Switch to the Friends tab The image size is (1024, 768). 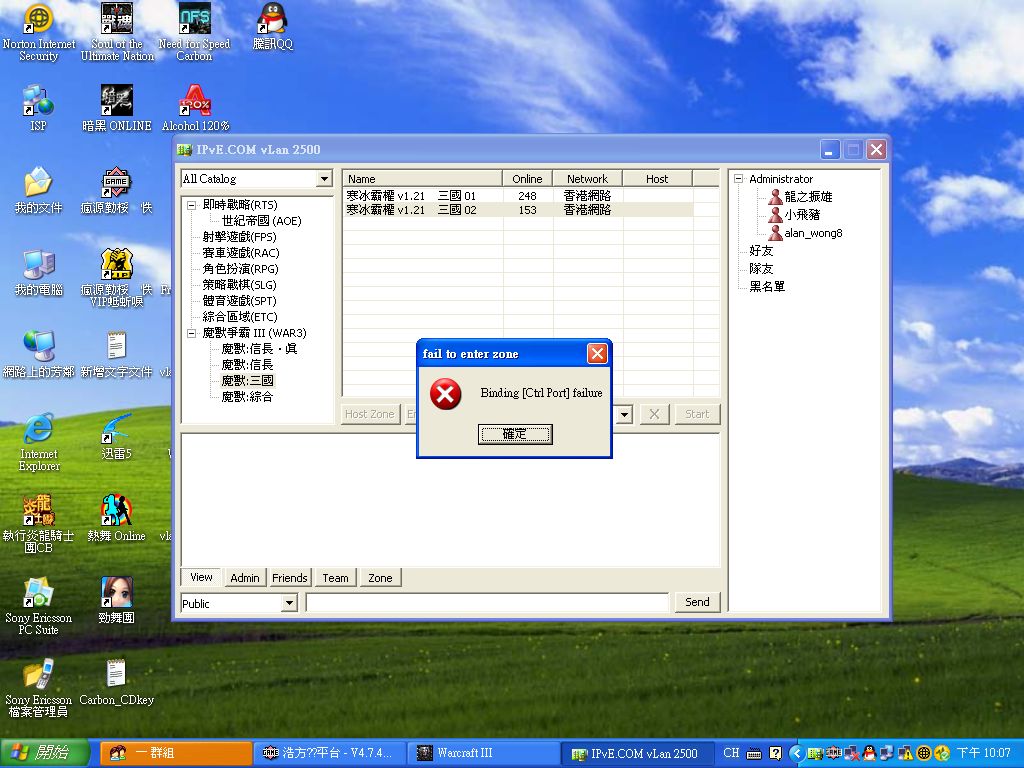(290, 578)
